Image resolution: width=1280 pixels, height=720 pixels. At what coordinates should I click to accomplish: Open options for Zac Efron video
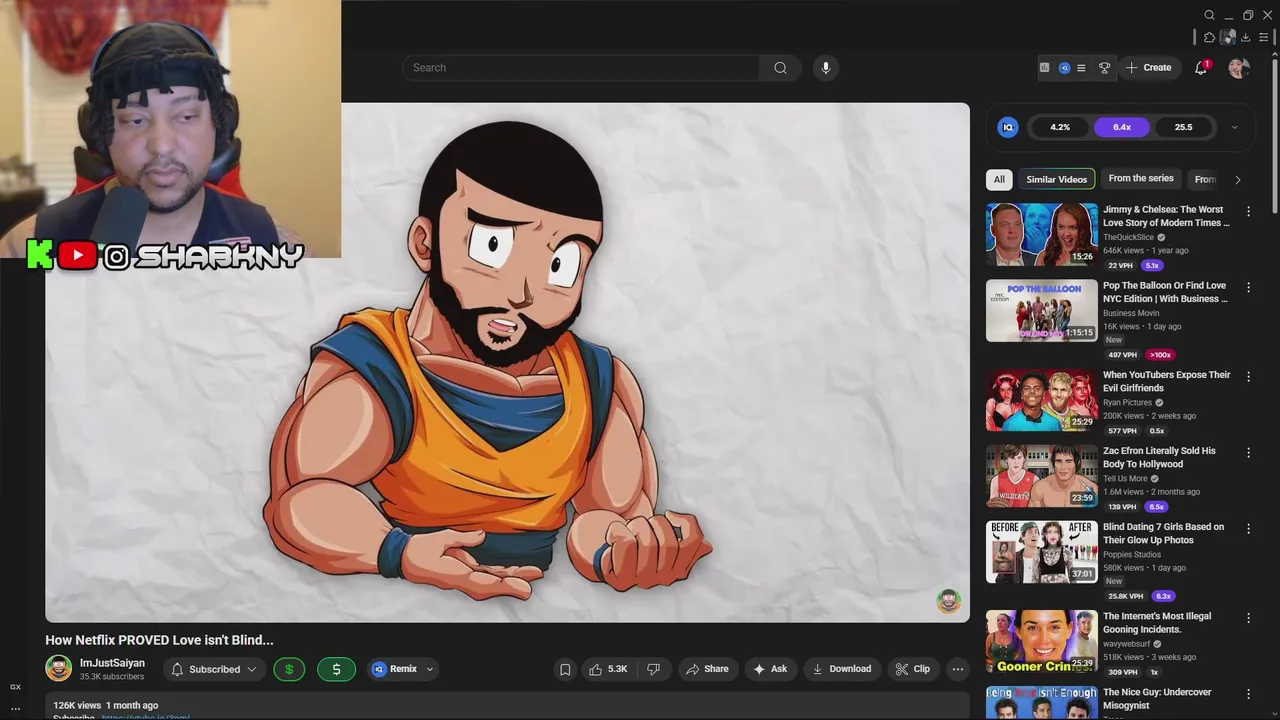point(1248,452)
